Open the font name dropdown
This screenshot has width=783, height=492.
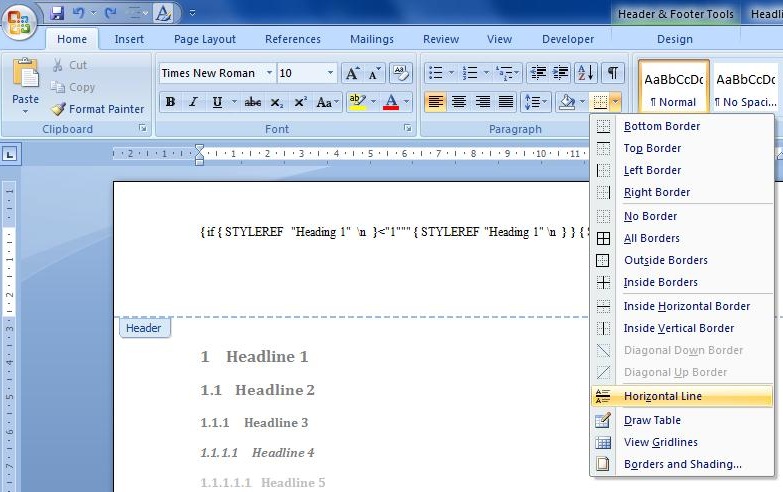tap(270, 73)
